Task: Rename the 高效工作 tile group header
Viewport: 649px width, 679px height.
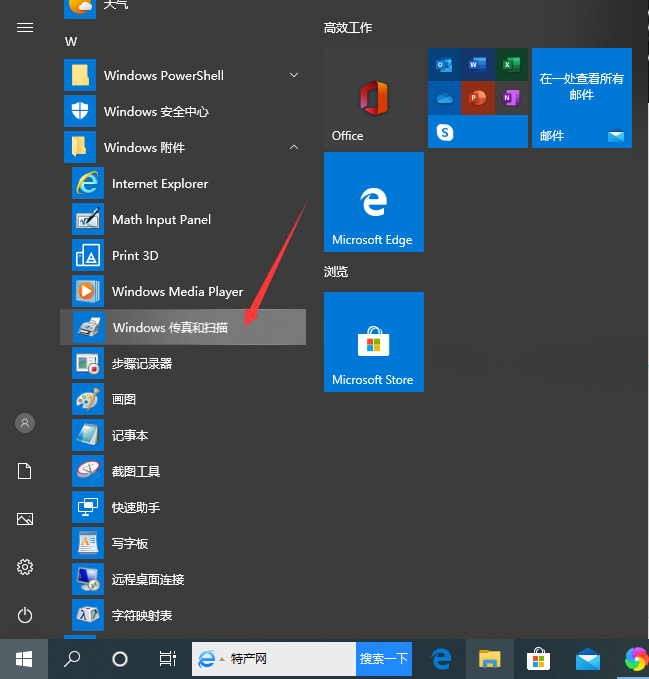Action: pos(348,28)
